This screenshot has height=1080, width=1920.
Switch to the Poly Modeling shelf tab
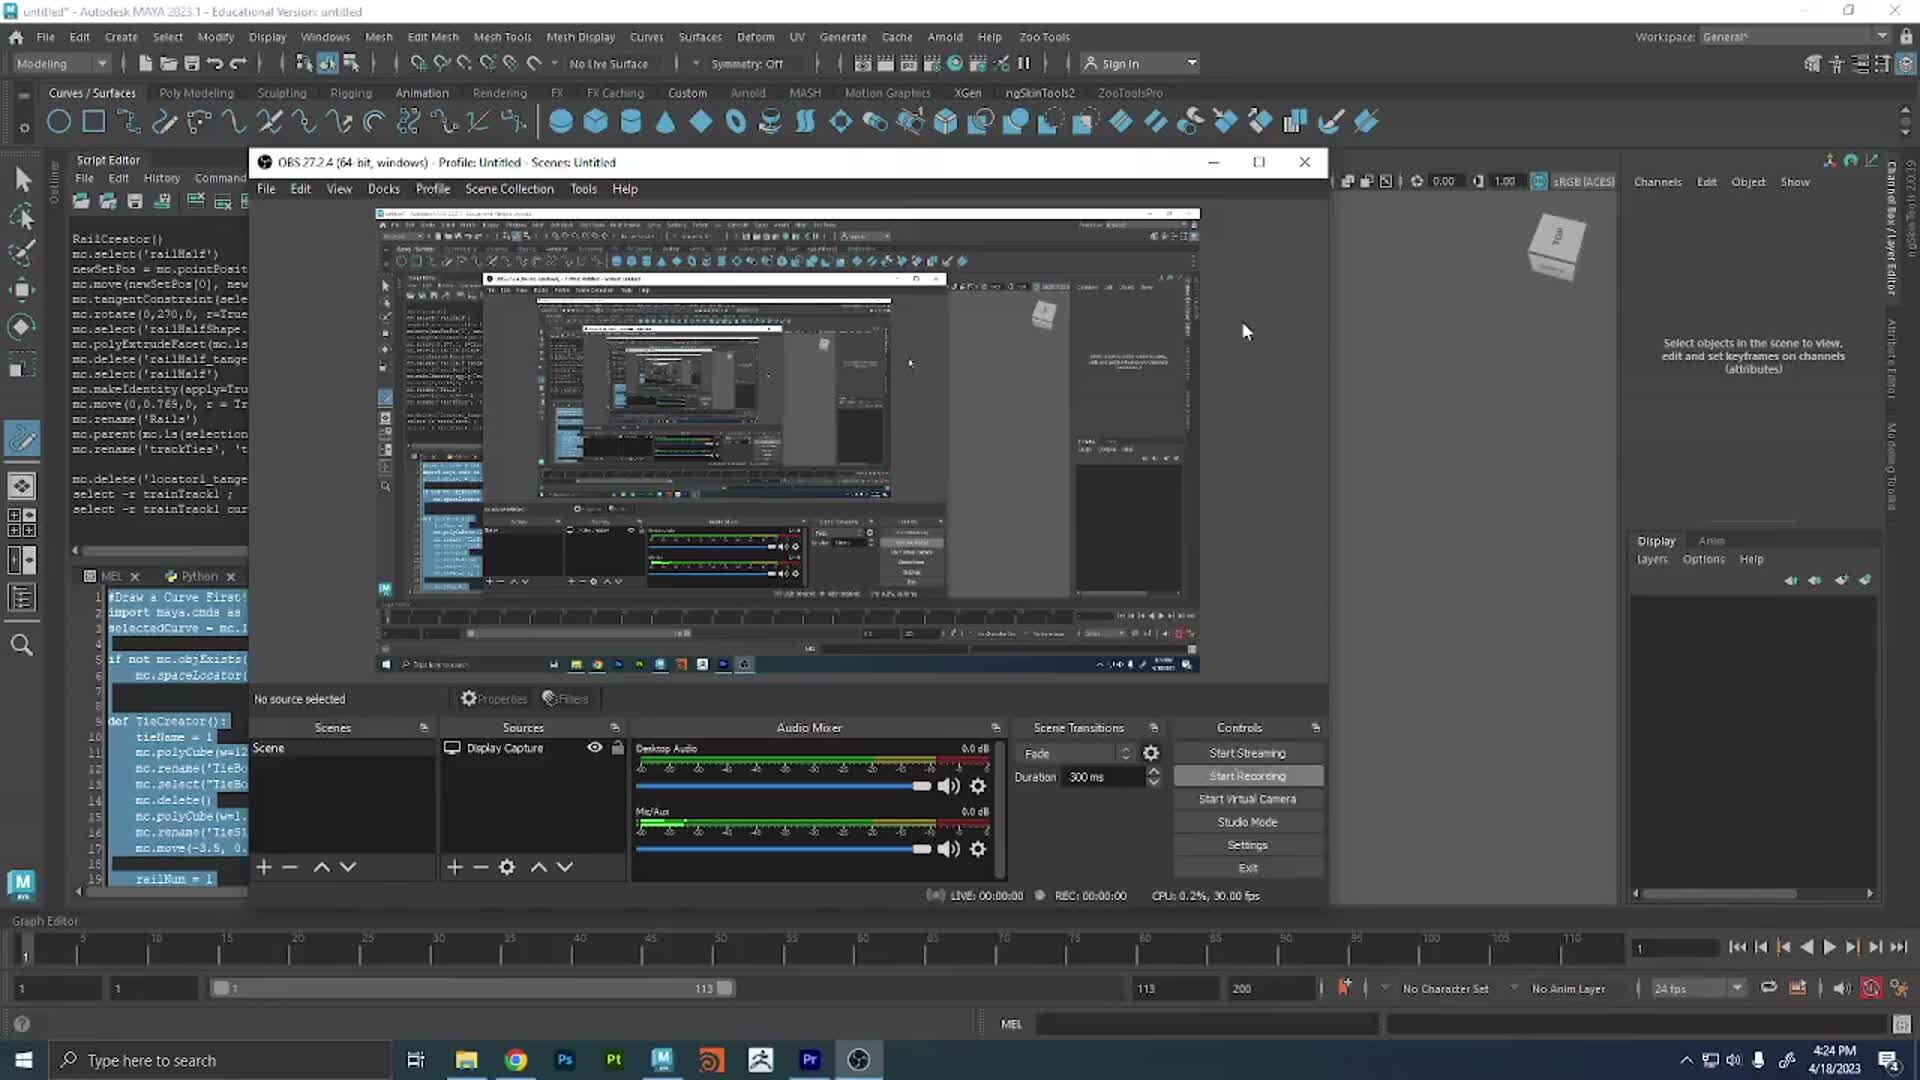196,93
